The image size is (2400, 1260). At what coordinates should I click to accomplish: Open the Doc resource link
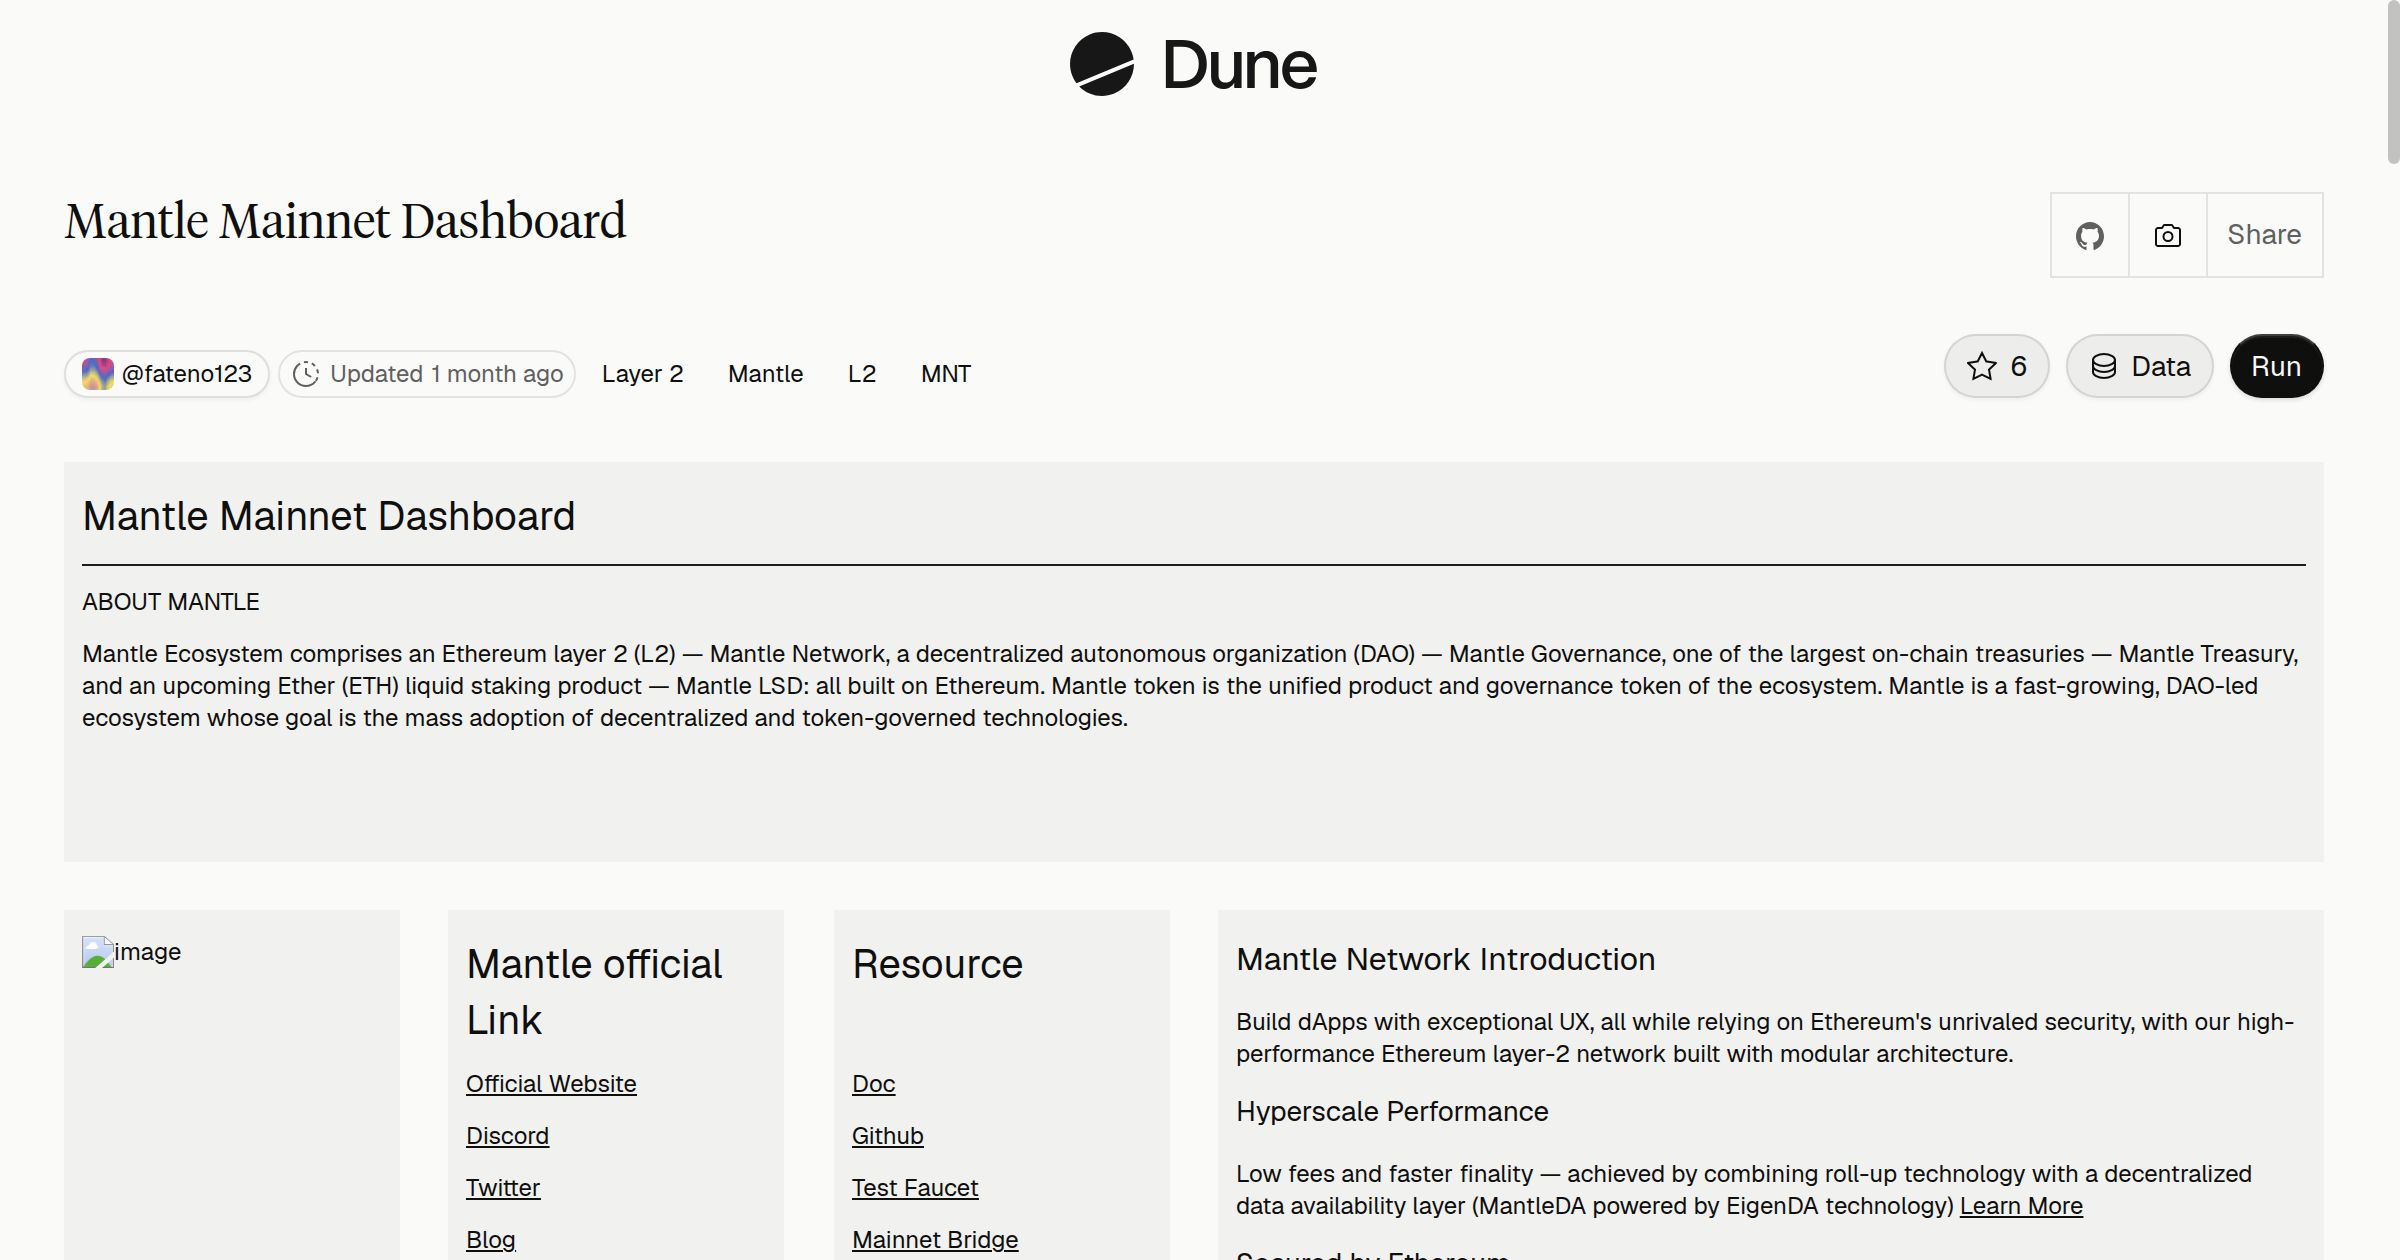(873, 1084)
